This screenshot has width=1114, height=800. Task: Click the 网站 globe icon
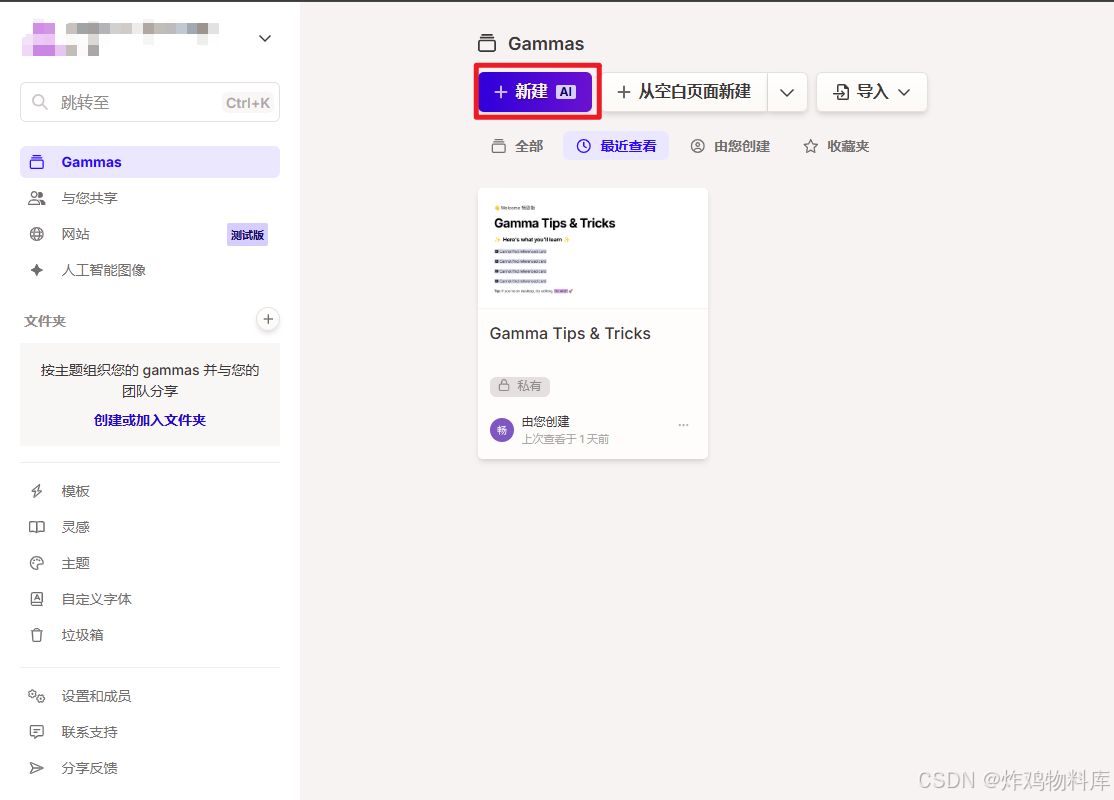tap(37, 234)
